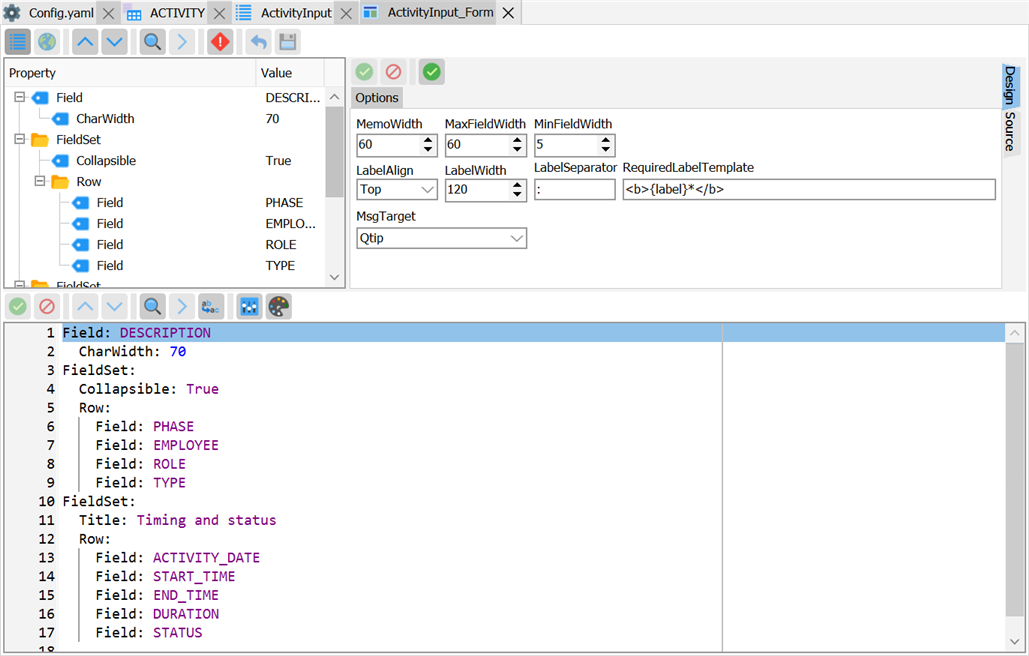This screenshot has height=656, width=1029.
Task: Collapse the top Field node in property tree
Action: (x=20, y=97)
